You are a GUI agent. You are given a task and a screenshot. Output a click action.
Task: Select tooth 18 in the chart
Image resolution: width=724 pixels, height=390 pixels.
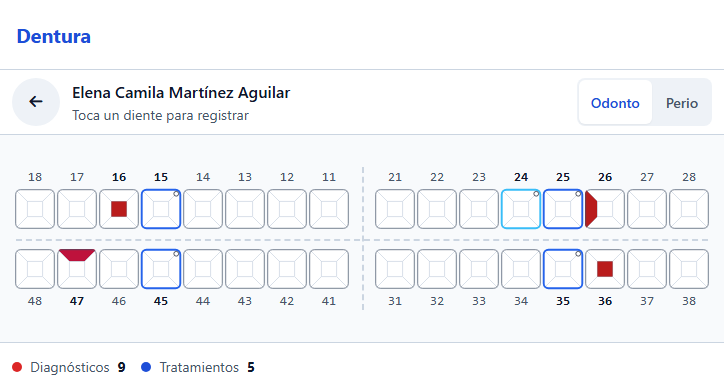tap(35, 209)
